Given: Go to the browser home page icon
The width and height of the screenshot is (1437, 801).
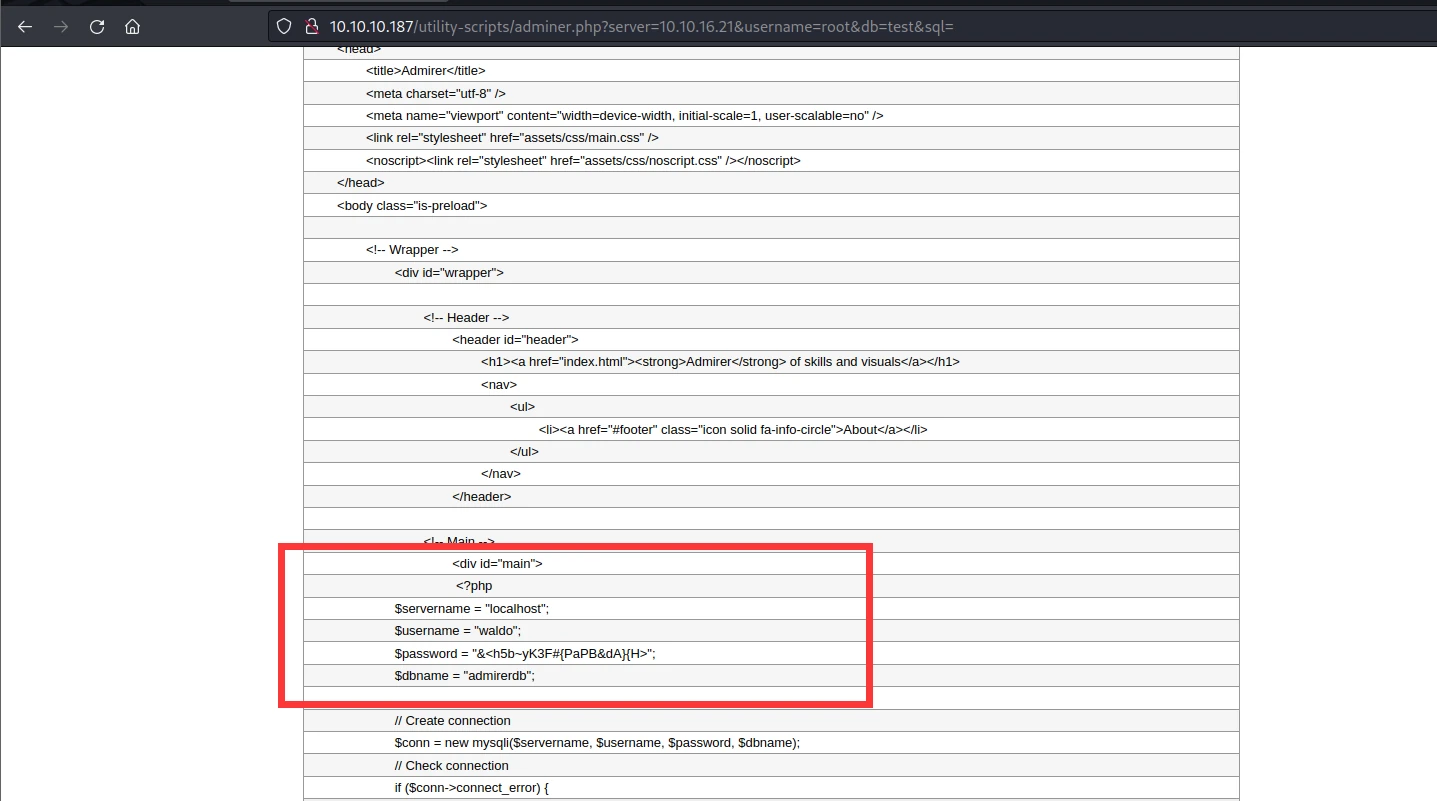Looking at the screenshot, I should pos(132,27).
